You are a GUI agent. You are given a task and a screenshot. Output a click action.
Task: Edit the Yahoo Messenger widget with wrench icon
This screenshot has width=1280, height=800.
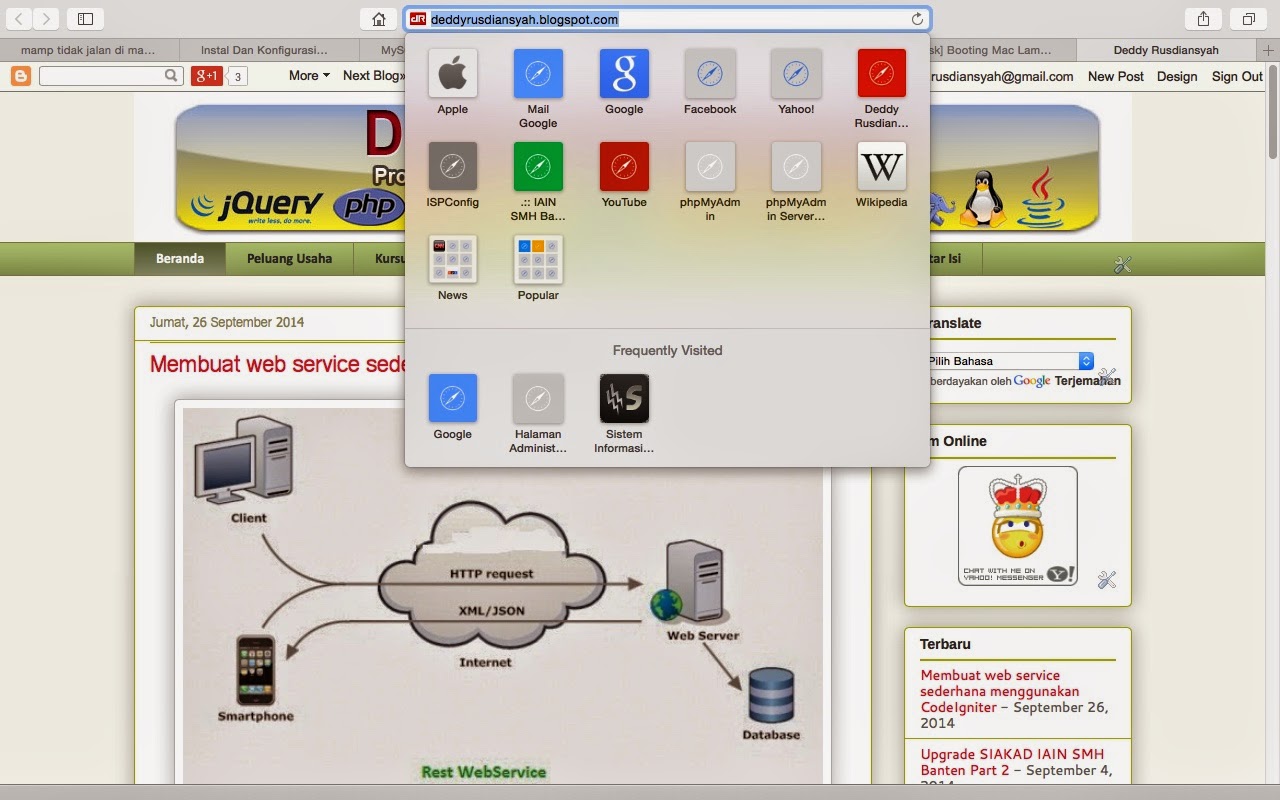pyautogui.click(x=1106, y=579)
